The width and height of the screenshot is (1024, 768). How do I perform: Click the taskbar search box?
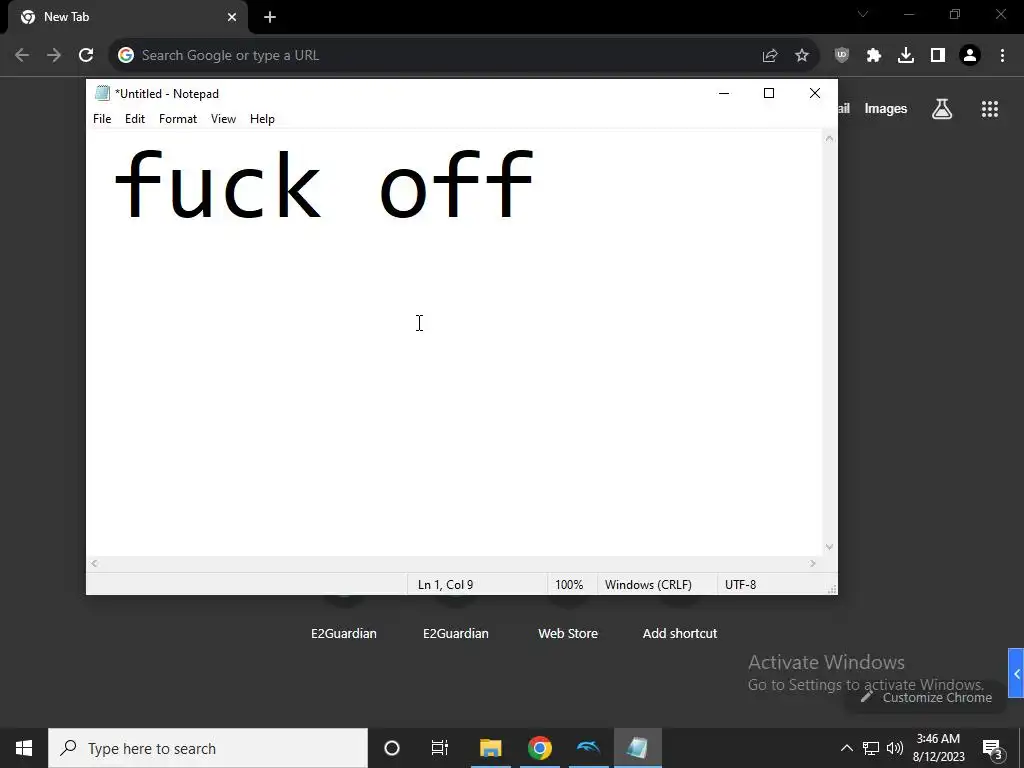208,748
